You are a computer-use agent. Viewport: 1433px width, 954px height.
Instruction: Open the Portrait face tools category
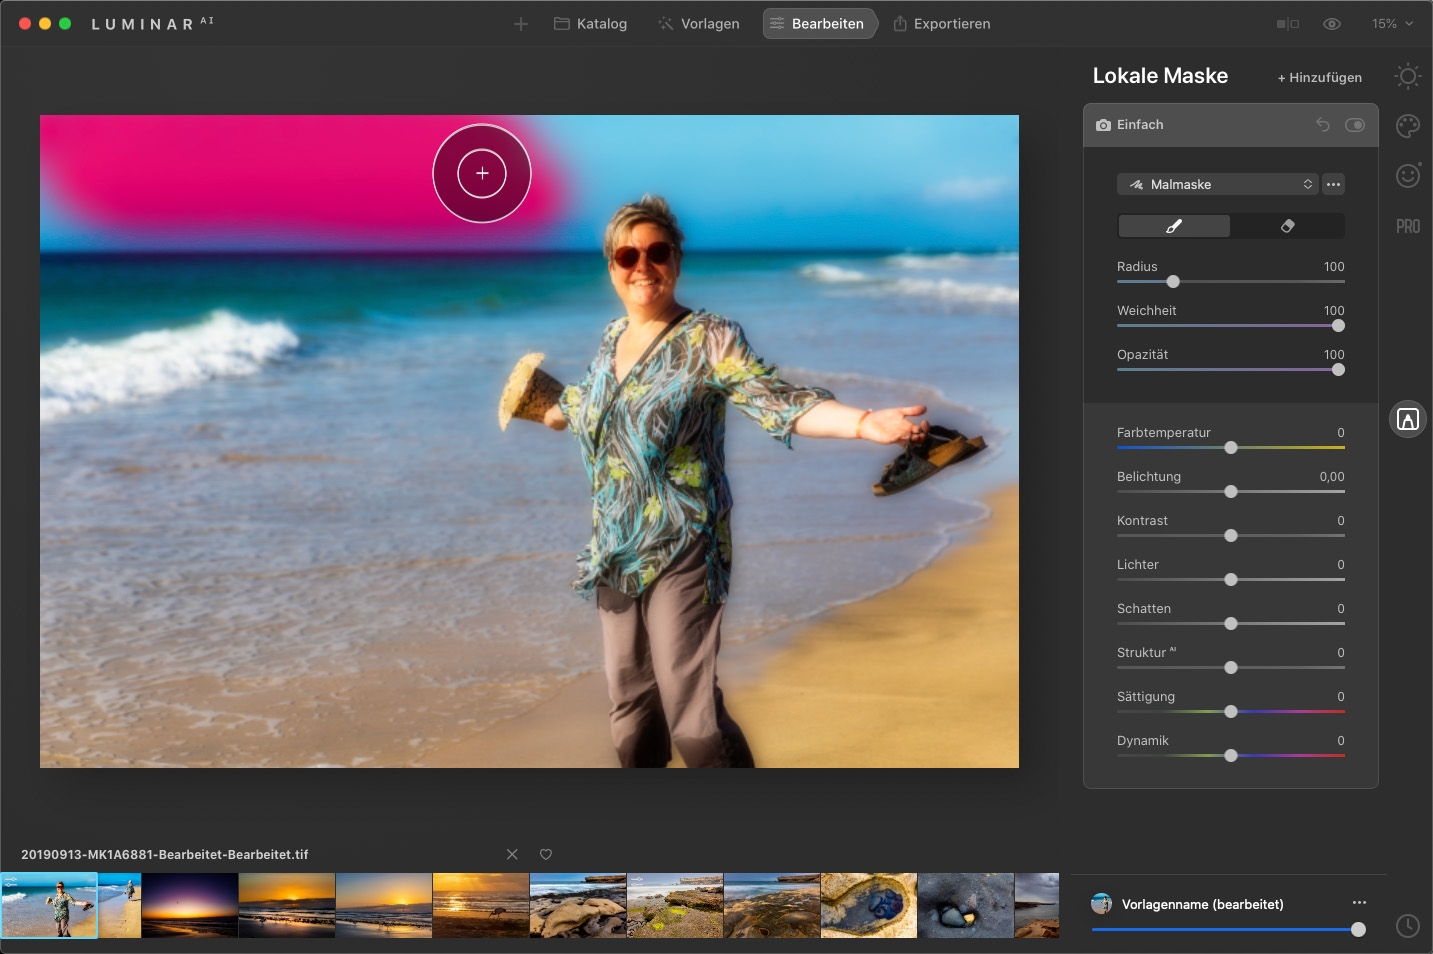pos(1408,176)
